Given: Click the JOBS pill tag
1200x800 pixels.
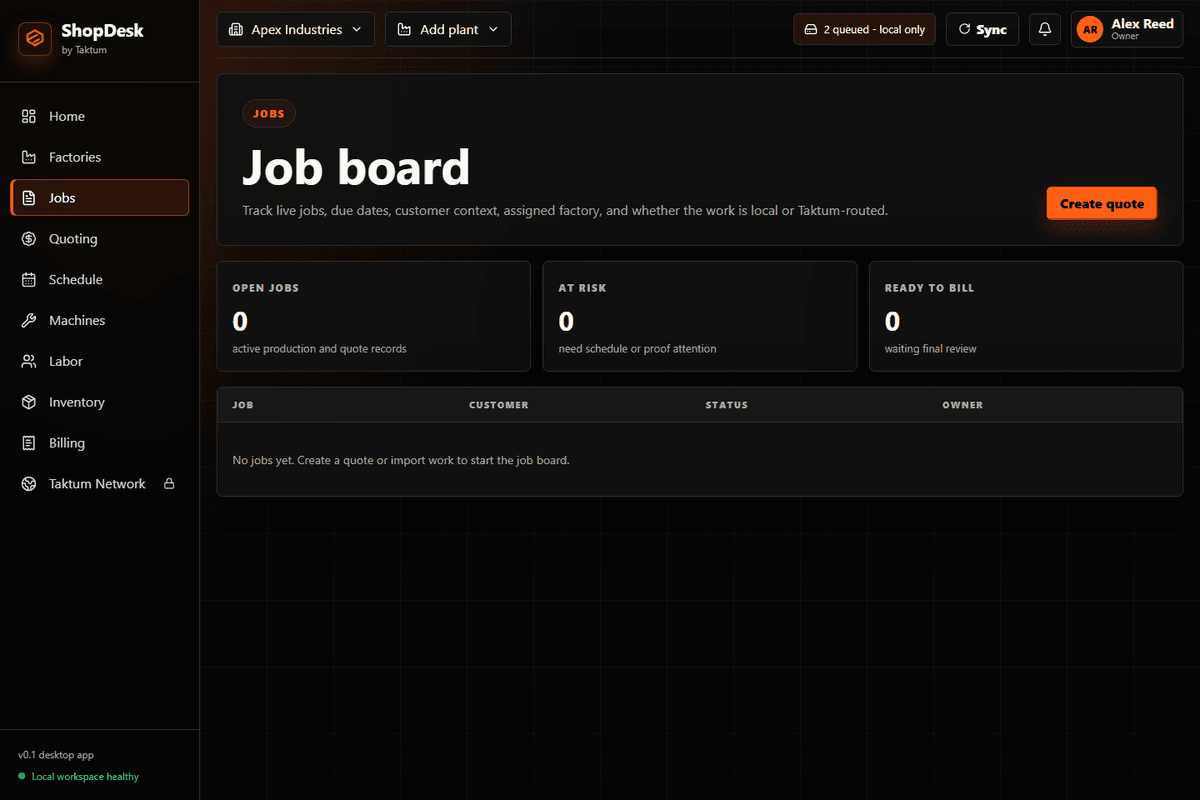Looking at the screenshot, I should click(x=269, y=114).
